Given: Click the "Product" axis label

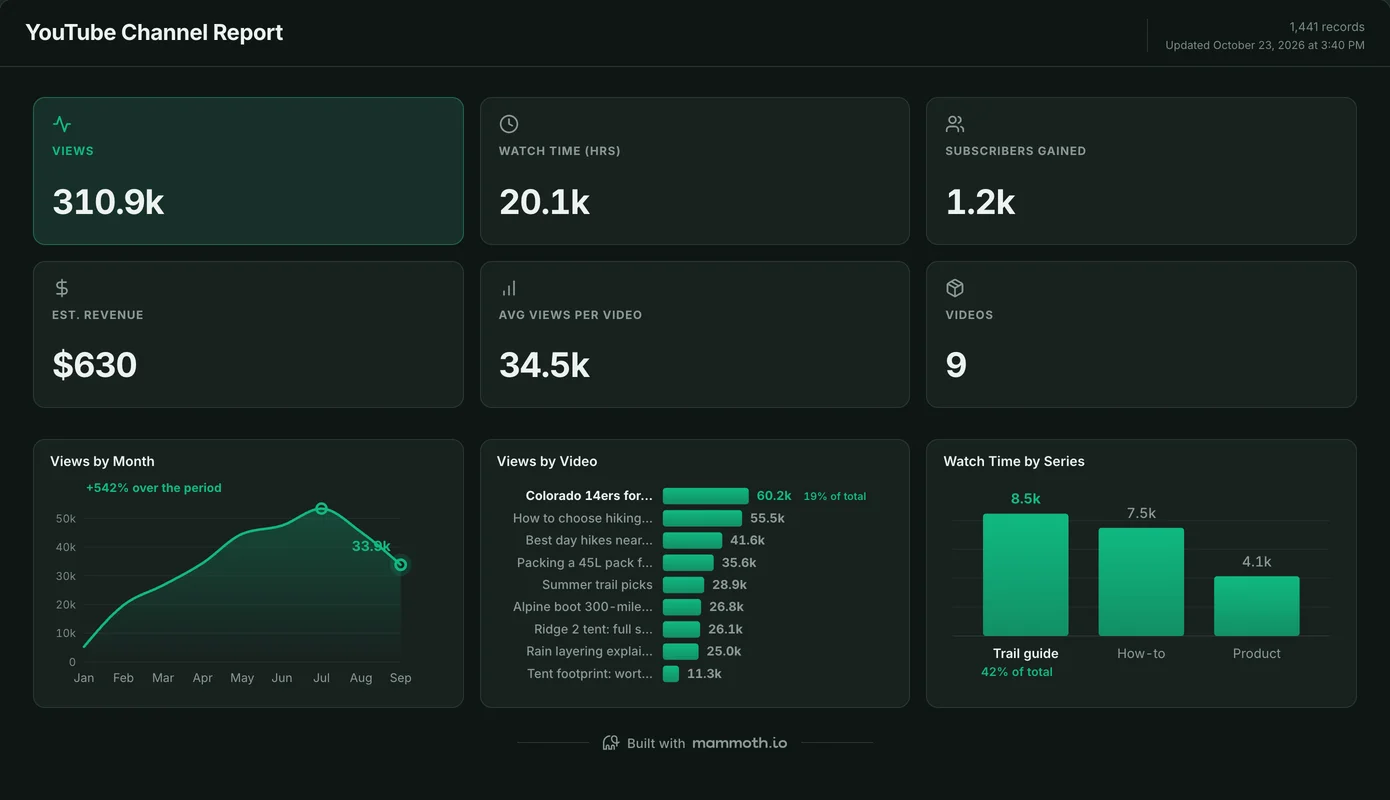Looking at the screenshot, I should [1257, 653].
